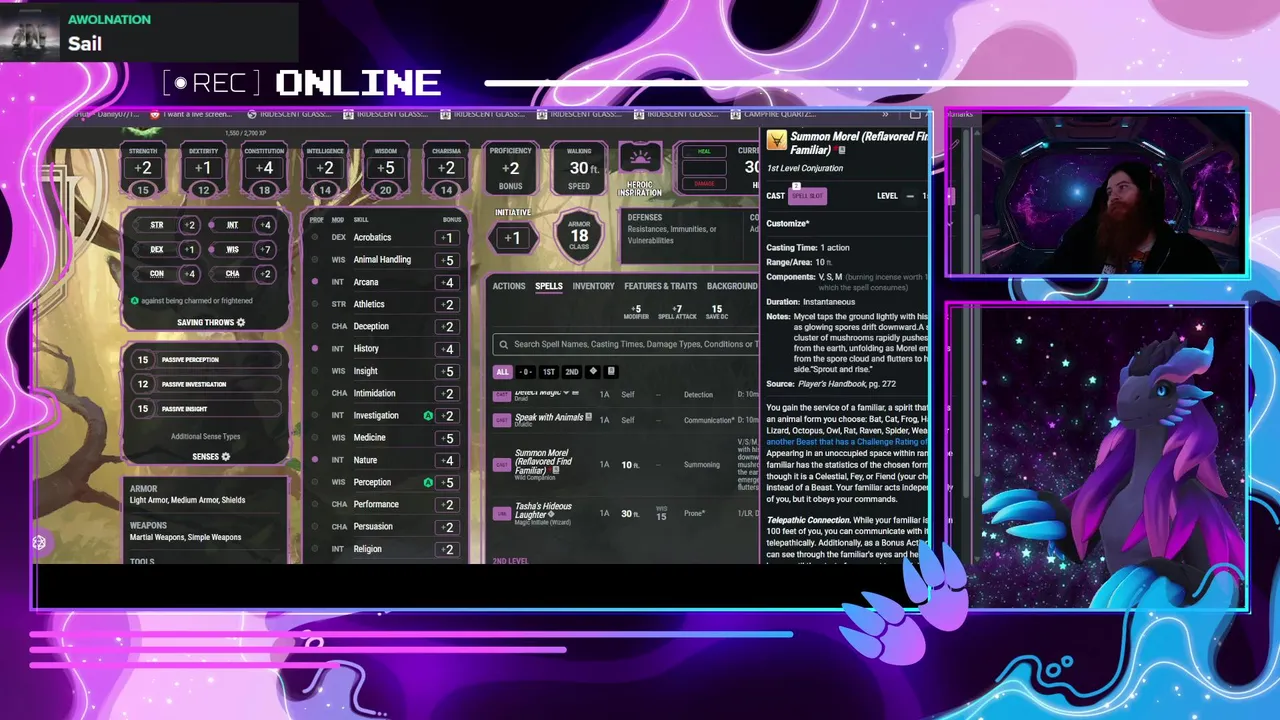Image resolution: width=1280 pixels, height=720 pixels.
Task: Open Tasha's Hideous Laughter spell details
Action: point(543,511)
